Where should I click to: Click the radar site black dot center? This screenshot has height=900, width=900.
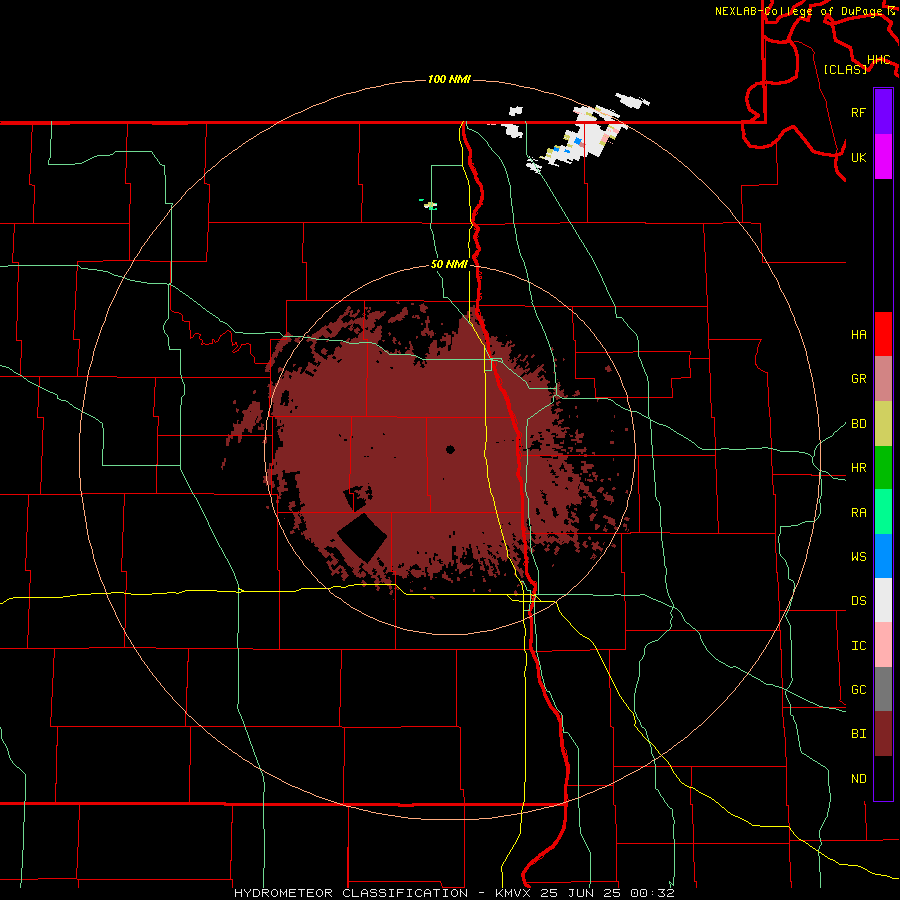[450, 449]
